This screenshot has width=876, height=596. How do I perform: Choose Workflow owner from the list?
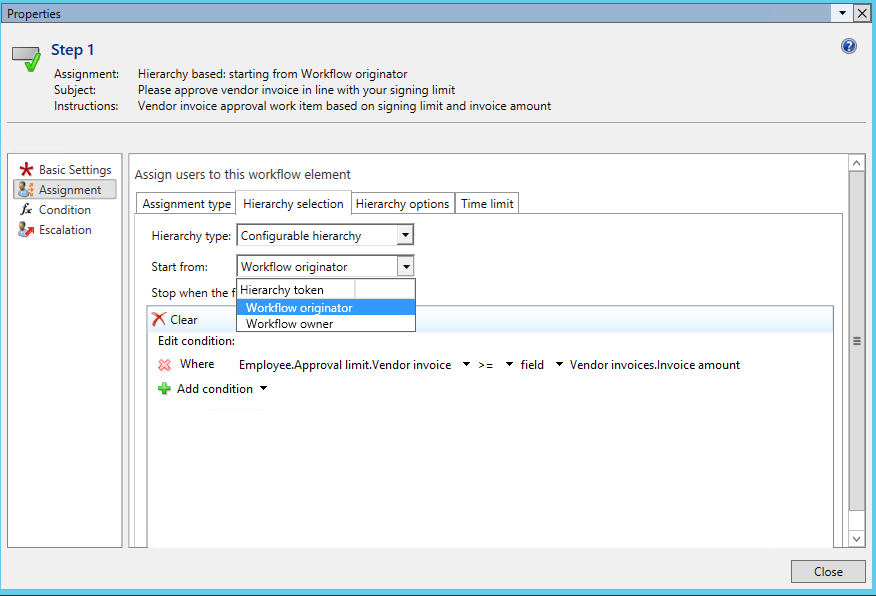[x=289, y=324]
